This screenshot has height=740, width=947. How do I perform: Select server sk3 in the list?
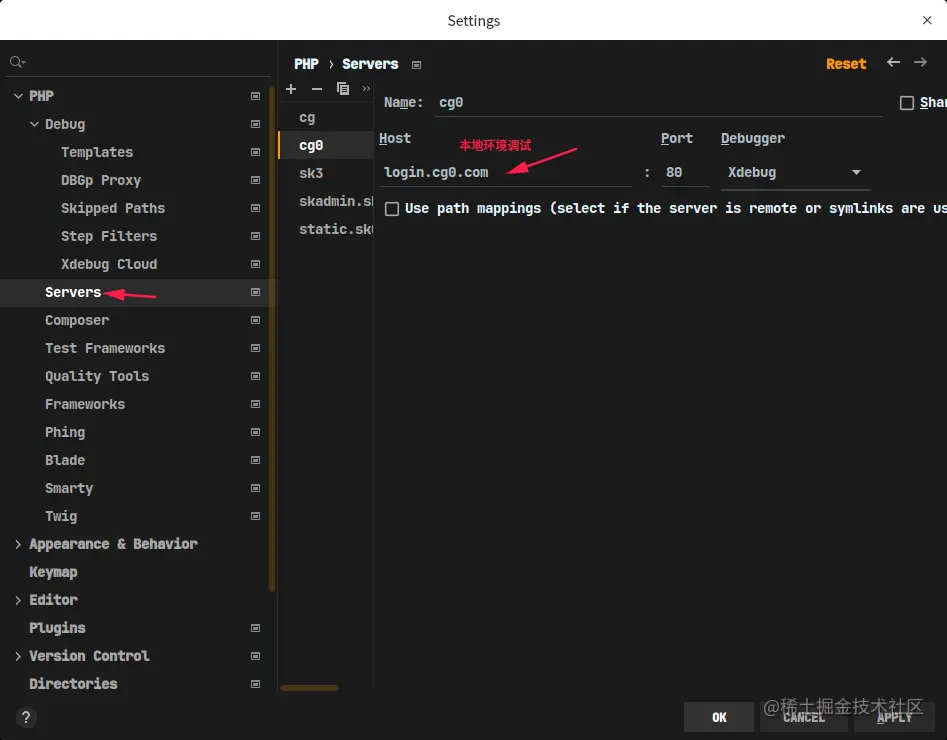point(326,173)
